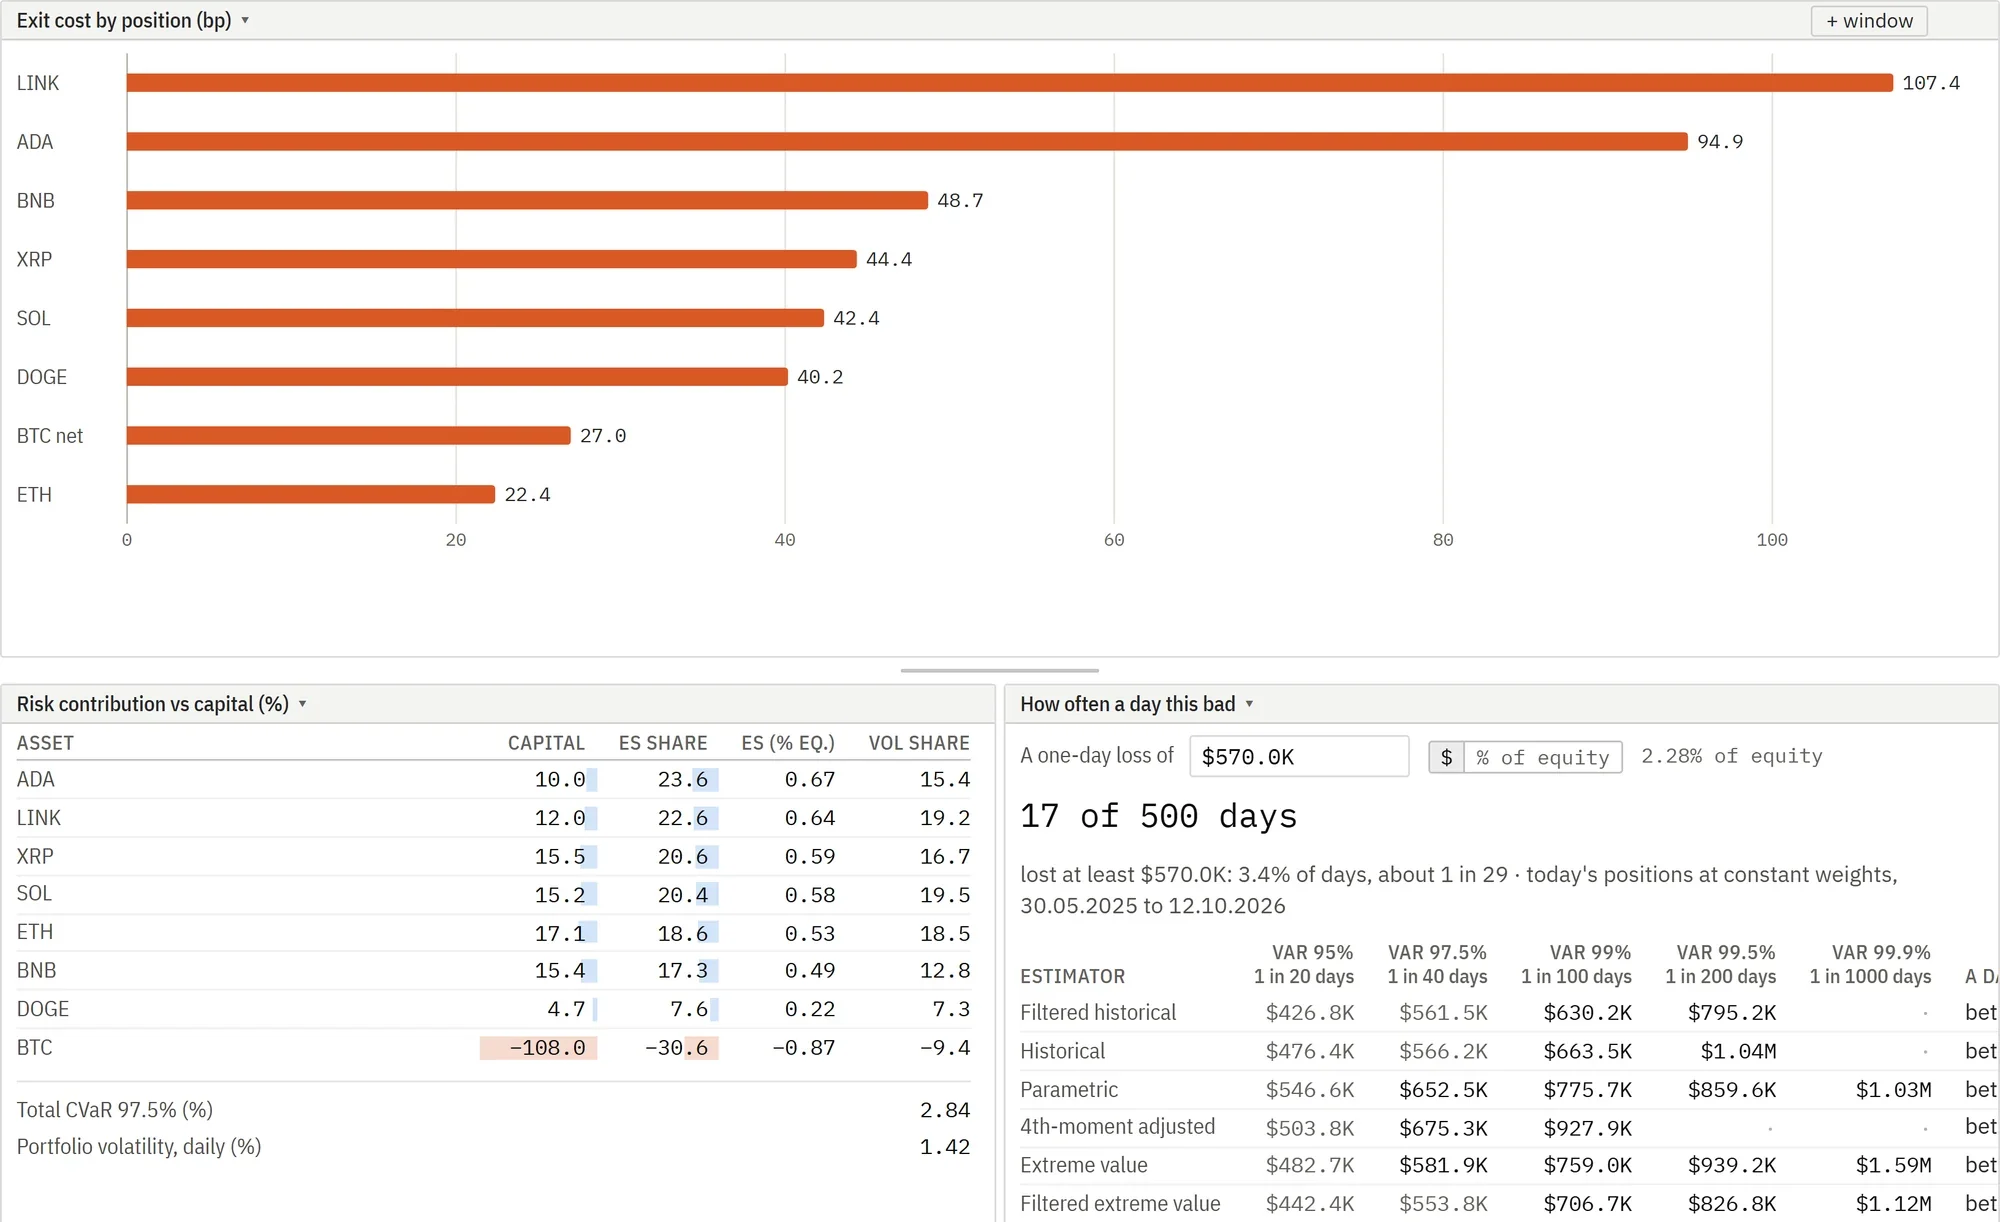Click the ETH bar showing 22.4
This screenshot has height=1222, width=2000.
tap(311, 494)
